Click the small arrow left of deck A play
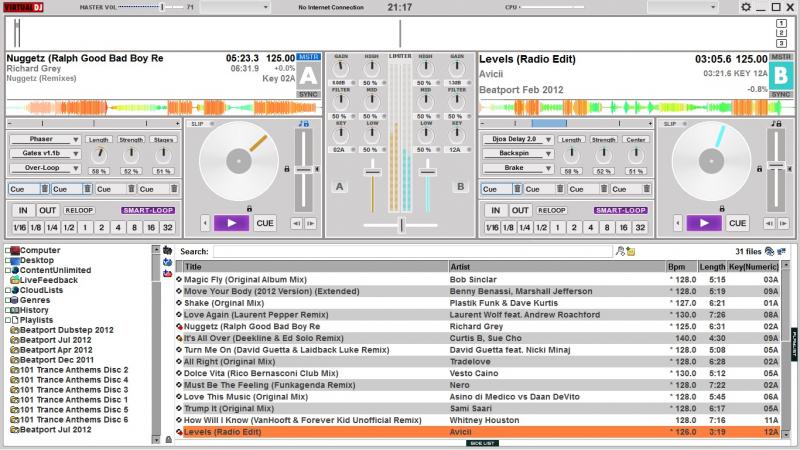The image size is (800, 450). [x=205, y=223]
